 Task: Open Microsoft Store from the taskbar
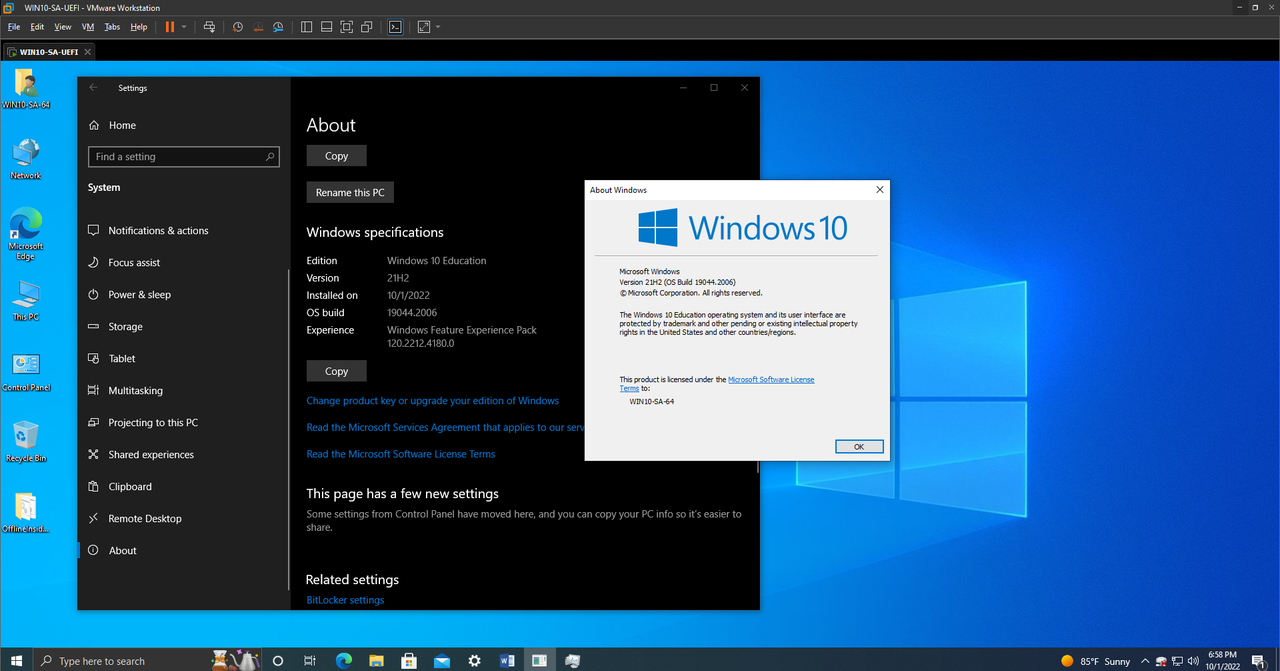(x=409, y=661)
